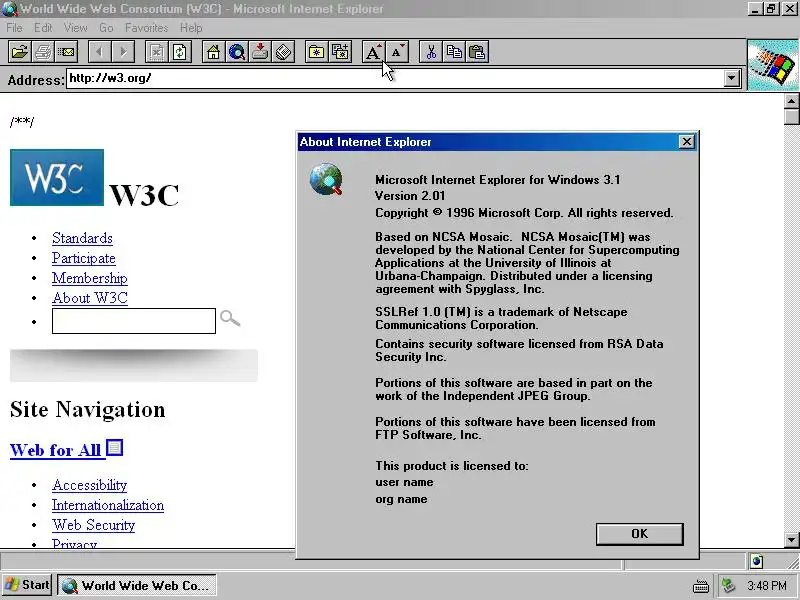Expand the Address bar history dropdown
This screenshot has width=800, height=600.
[732, 79]
